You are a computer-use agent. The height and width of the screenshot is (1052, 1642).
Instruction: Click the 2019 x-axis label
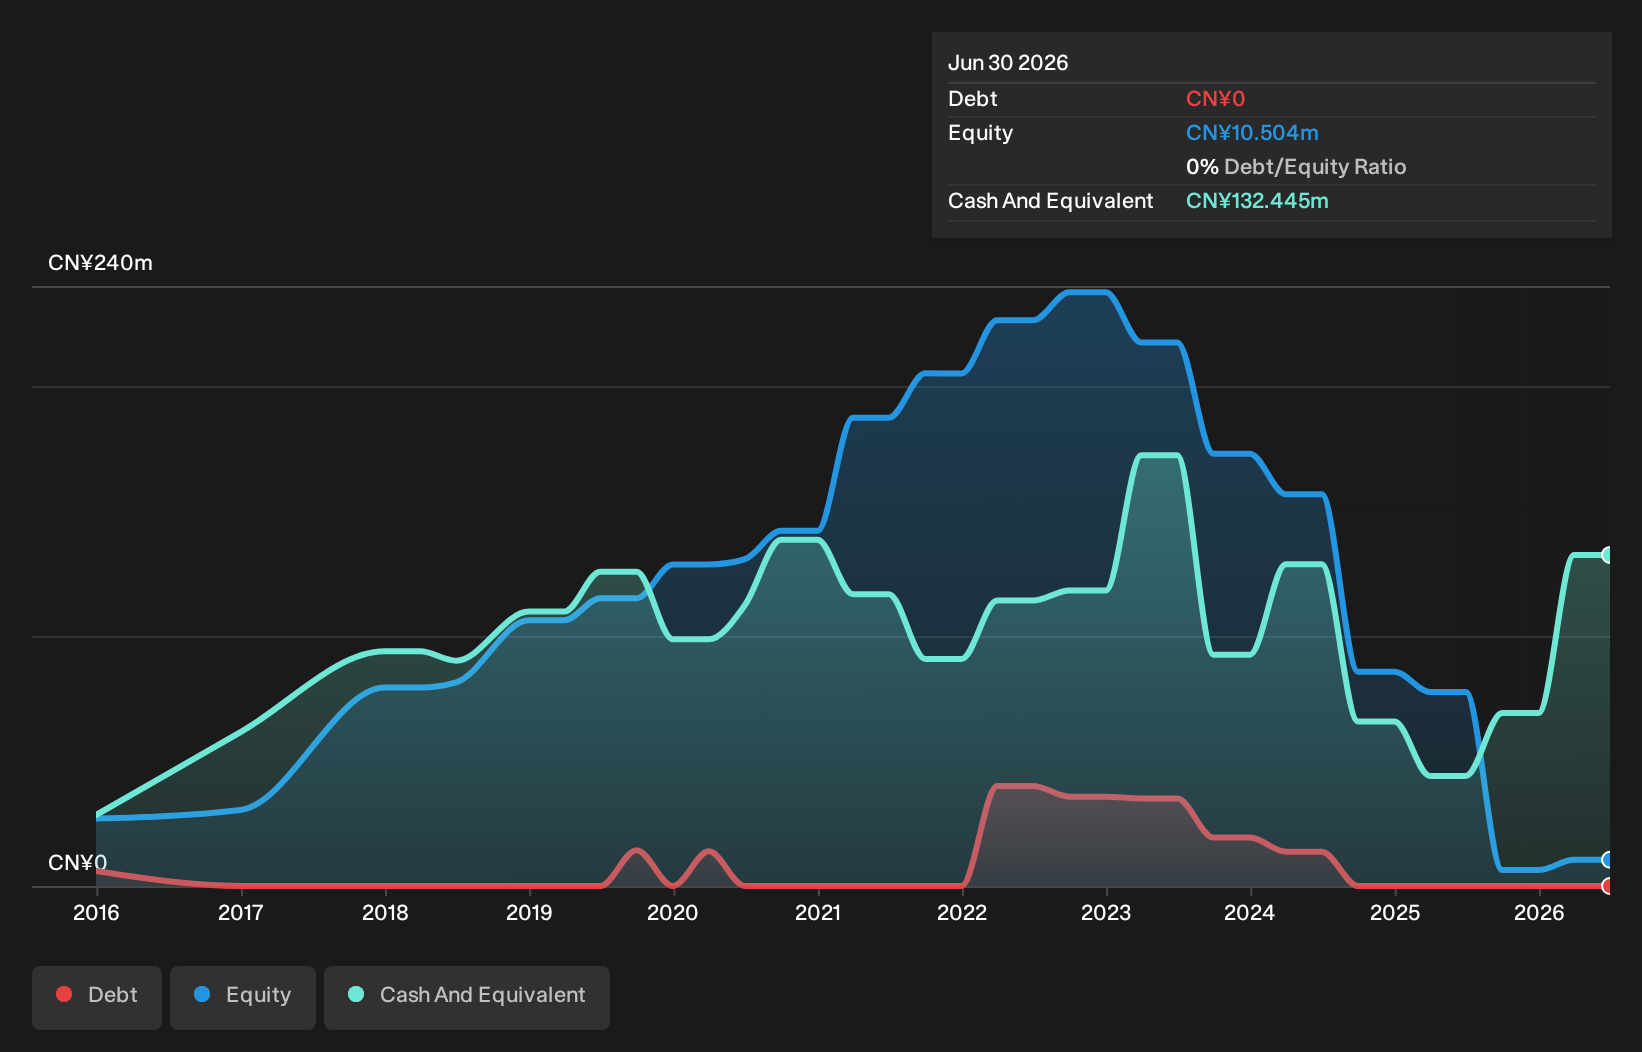529,913
